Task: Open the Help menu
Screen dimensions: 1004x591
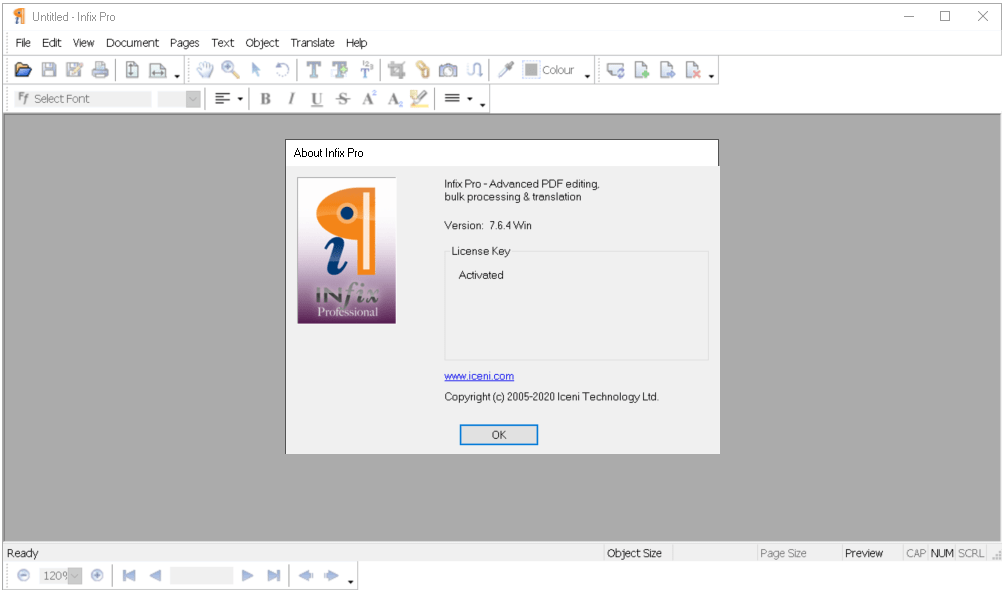Action: (x=357, y=43)
